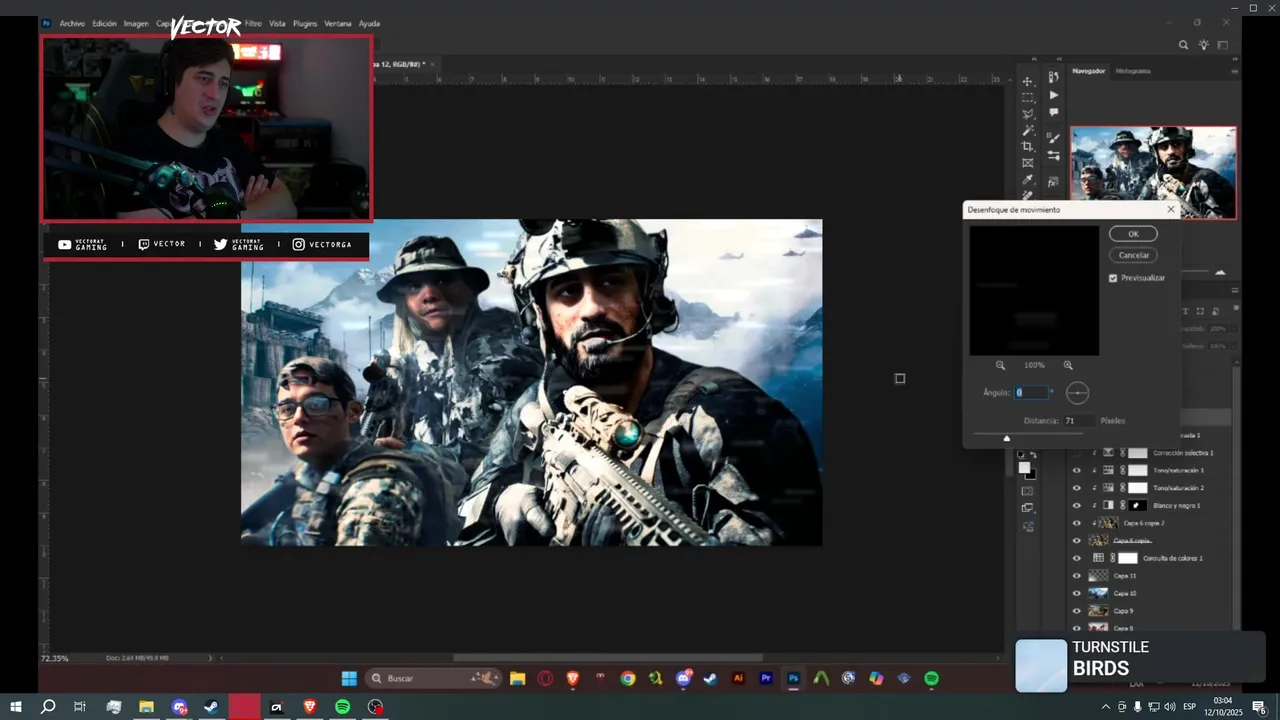
Task: Click the Ángulo input field
Action: [1031, 393]
